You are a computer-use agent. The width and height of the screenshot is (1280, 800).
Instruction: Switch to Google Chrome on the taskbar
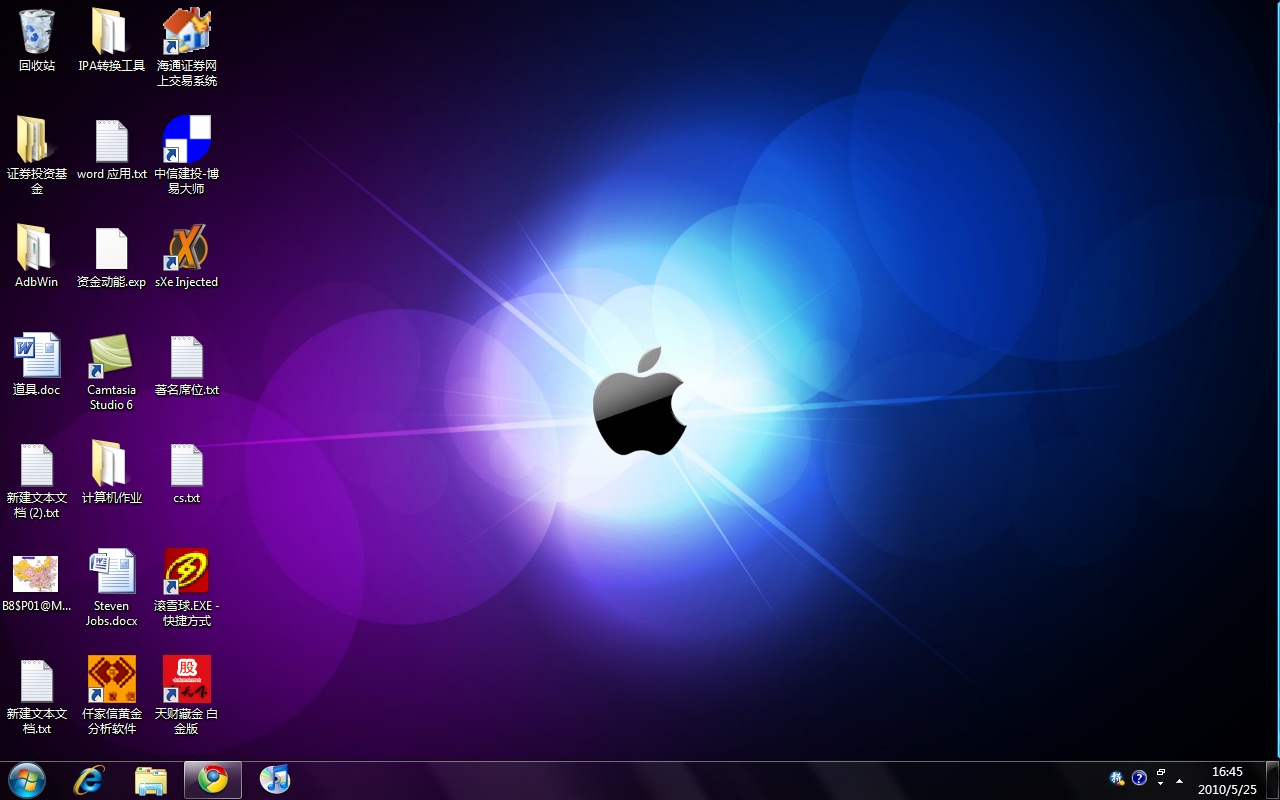pyautogui.click(x=213, y=780)
